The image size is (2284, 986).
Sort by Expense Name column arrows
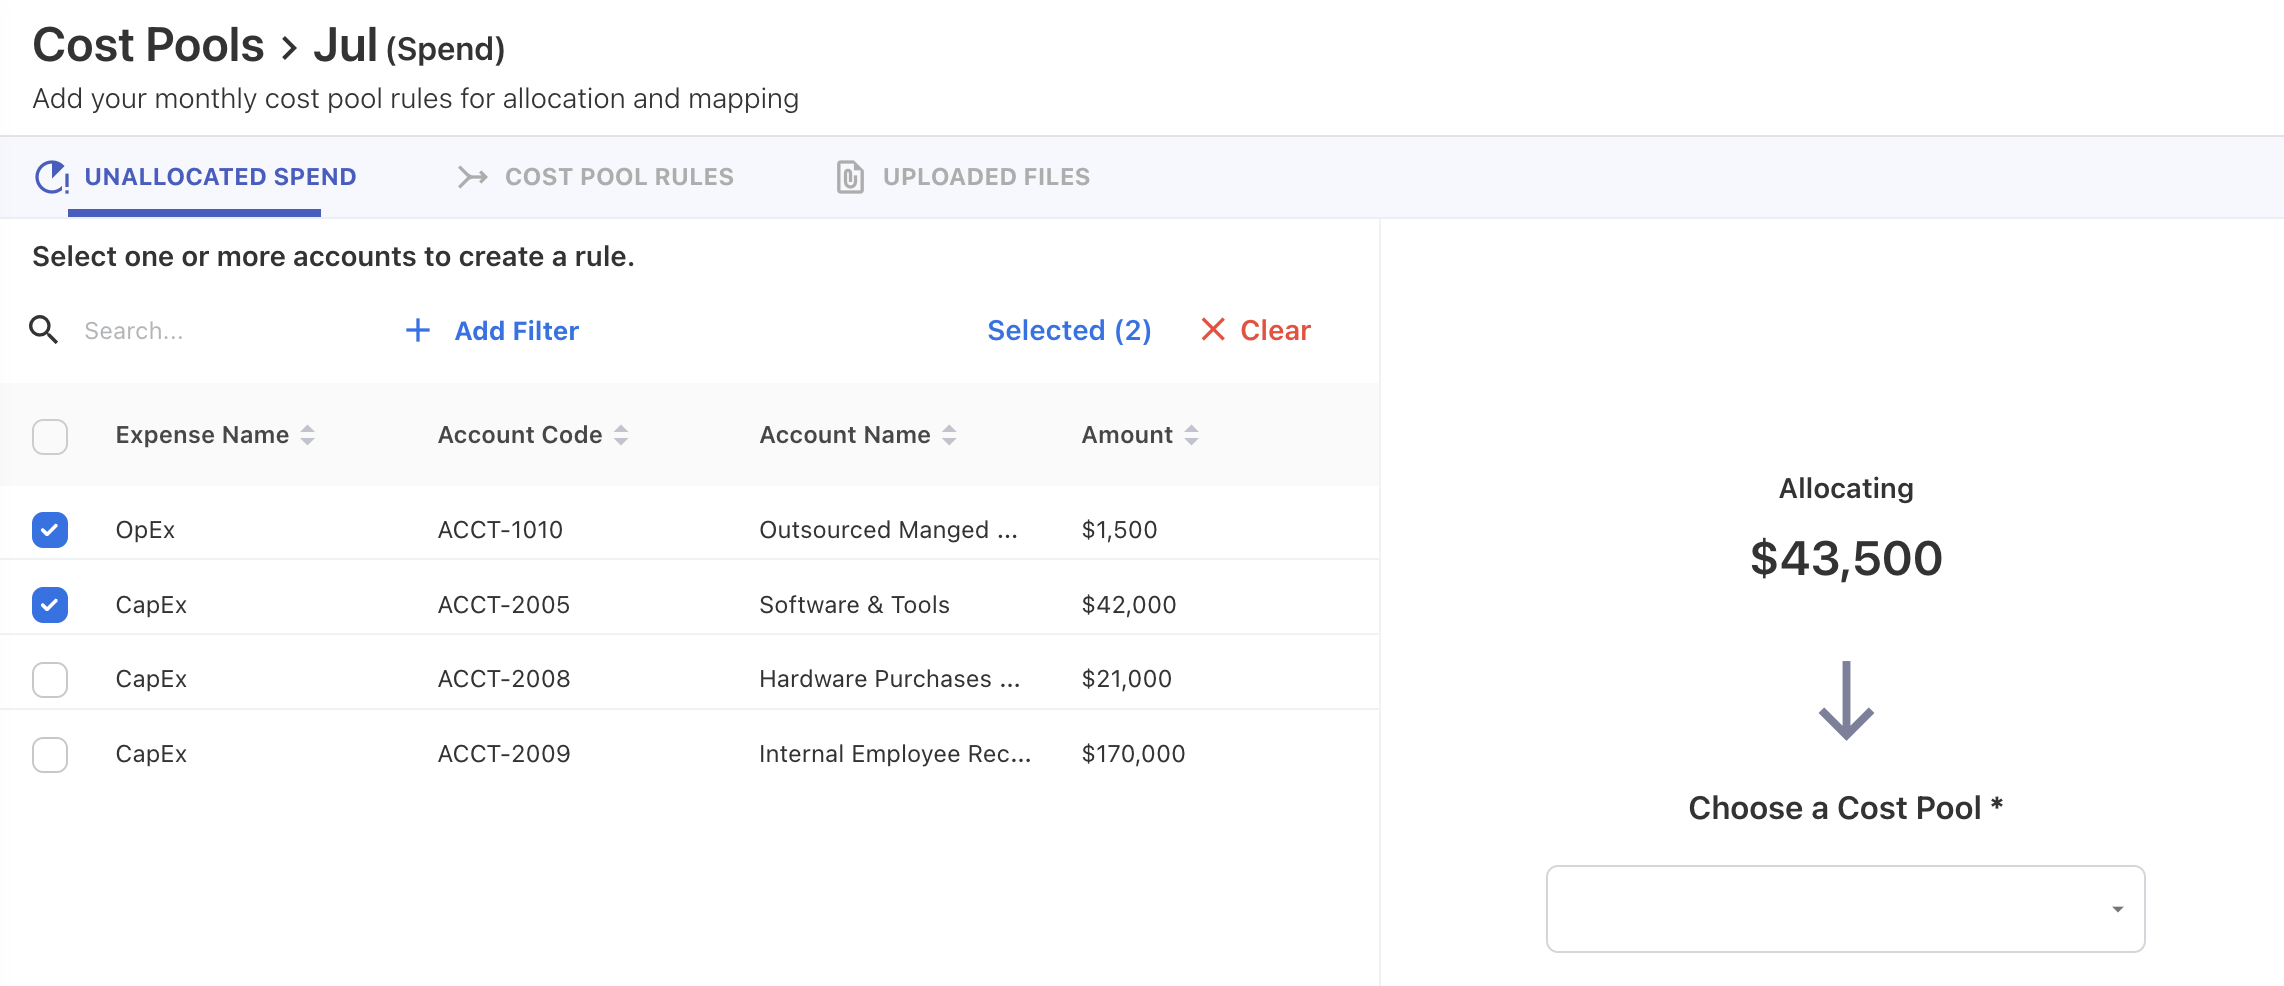308,435
